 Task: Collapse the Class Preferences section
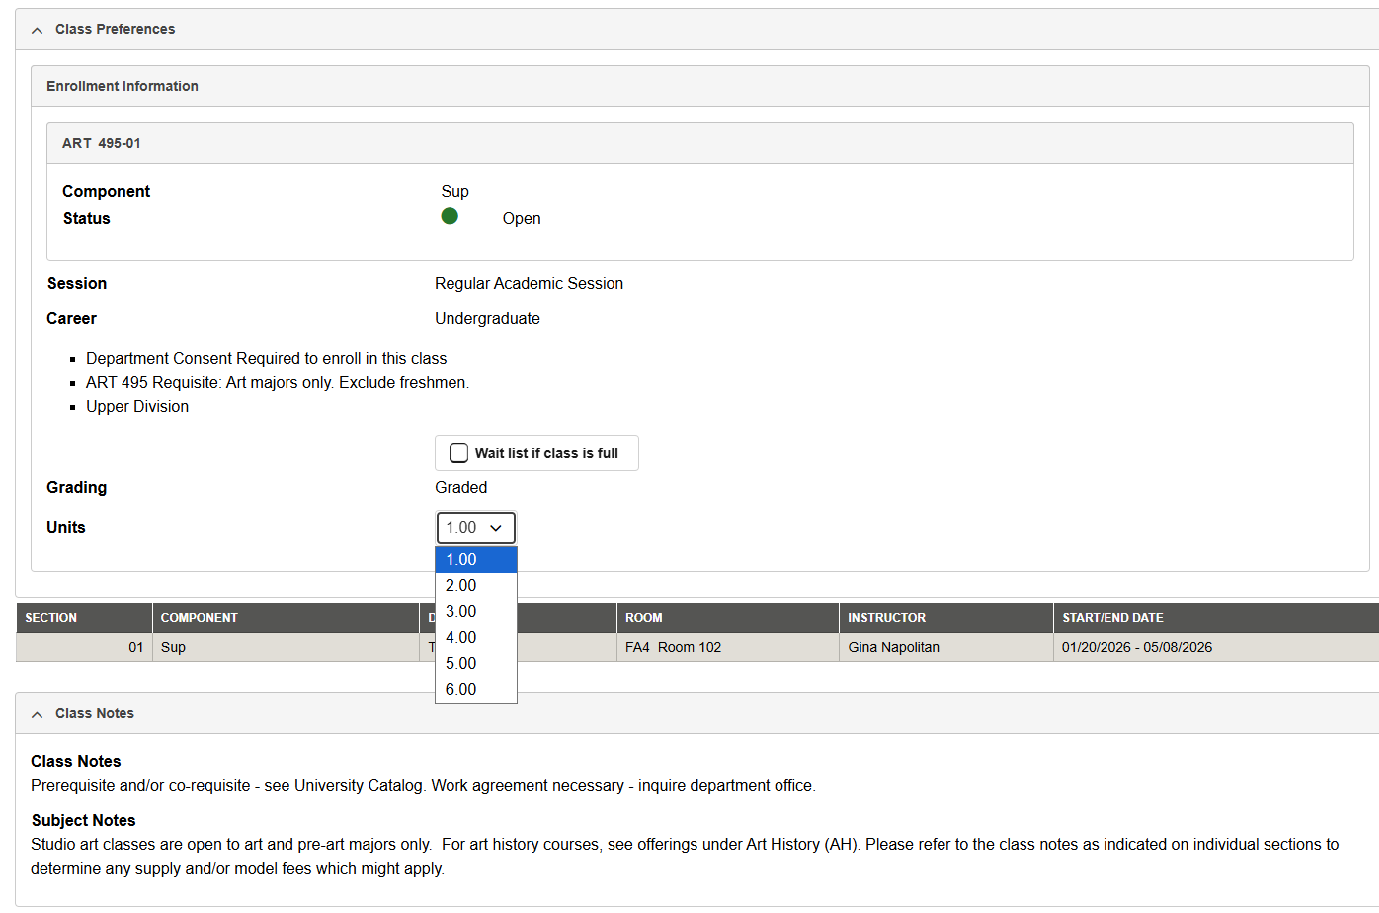(37, 29)
